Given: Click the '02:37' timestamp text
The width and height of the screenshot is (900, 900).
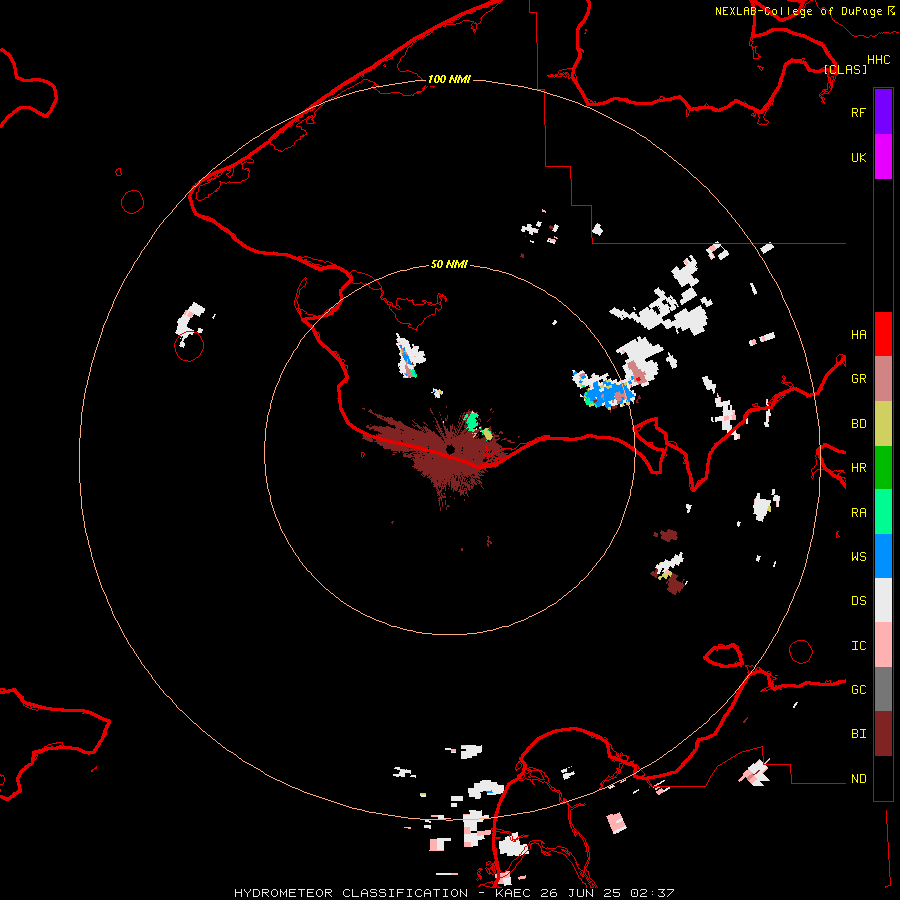Looking at the screenshot, I should (x=652, y=893).
